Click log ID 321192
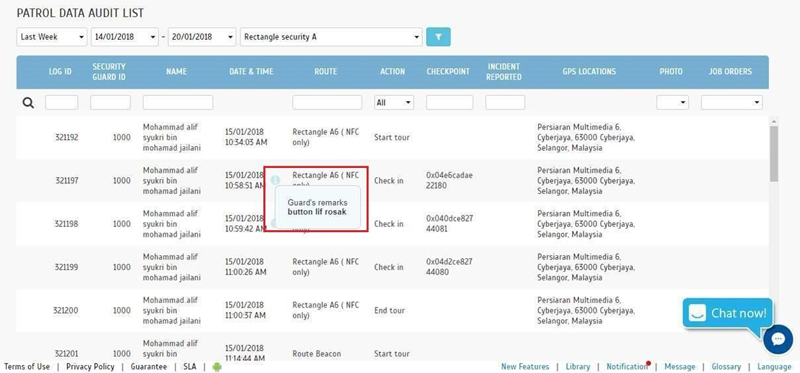Screen dimensions: 800x373 coord(67,137)
